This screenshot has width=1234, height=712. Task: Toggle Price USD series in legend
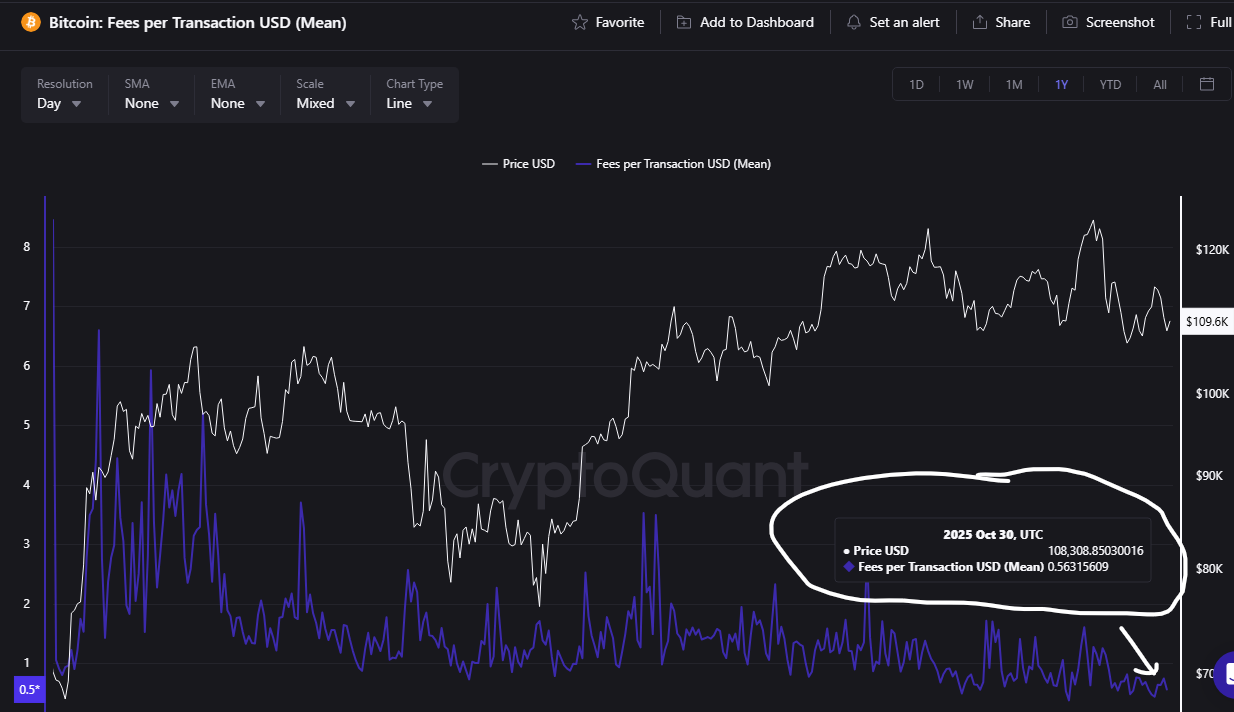click(518, 164)
